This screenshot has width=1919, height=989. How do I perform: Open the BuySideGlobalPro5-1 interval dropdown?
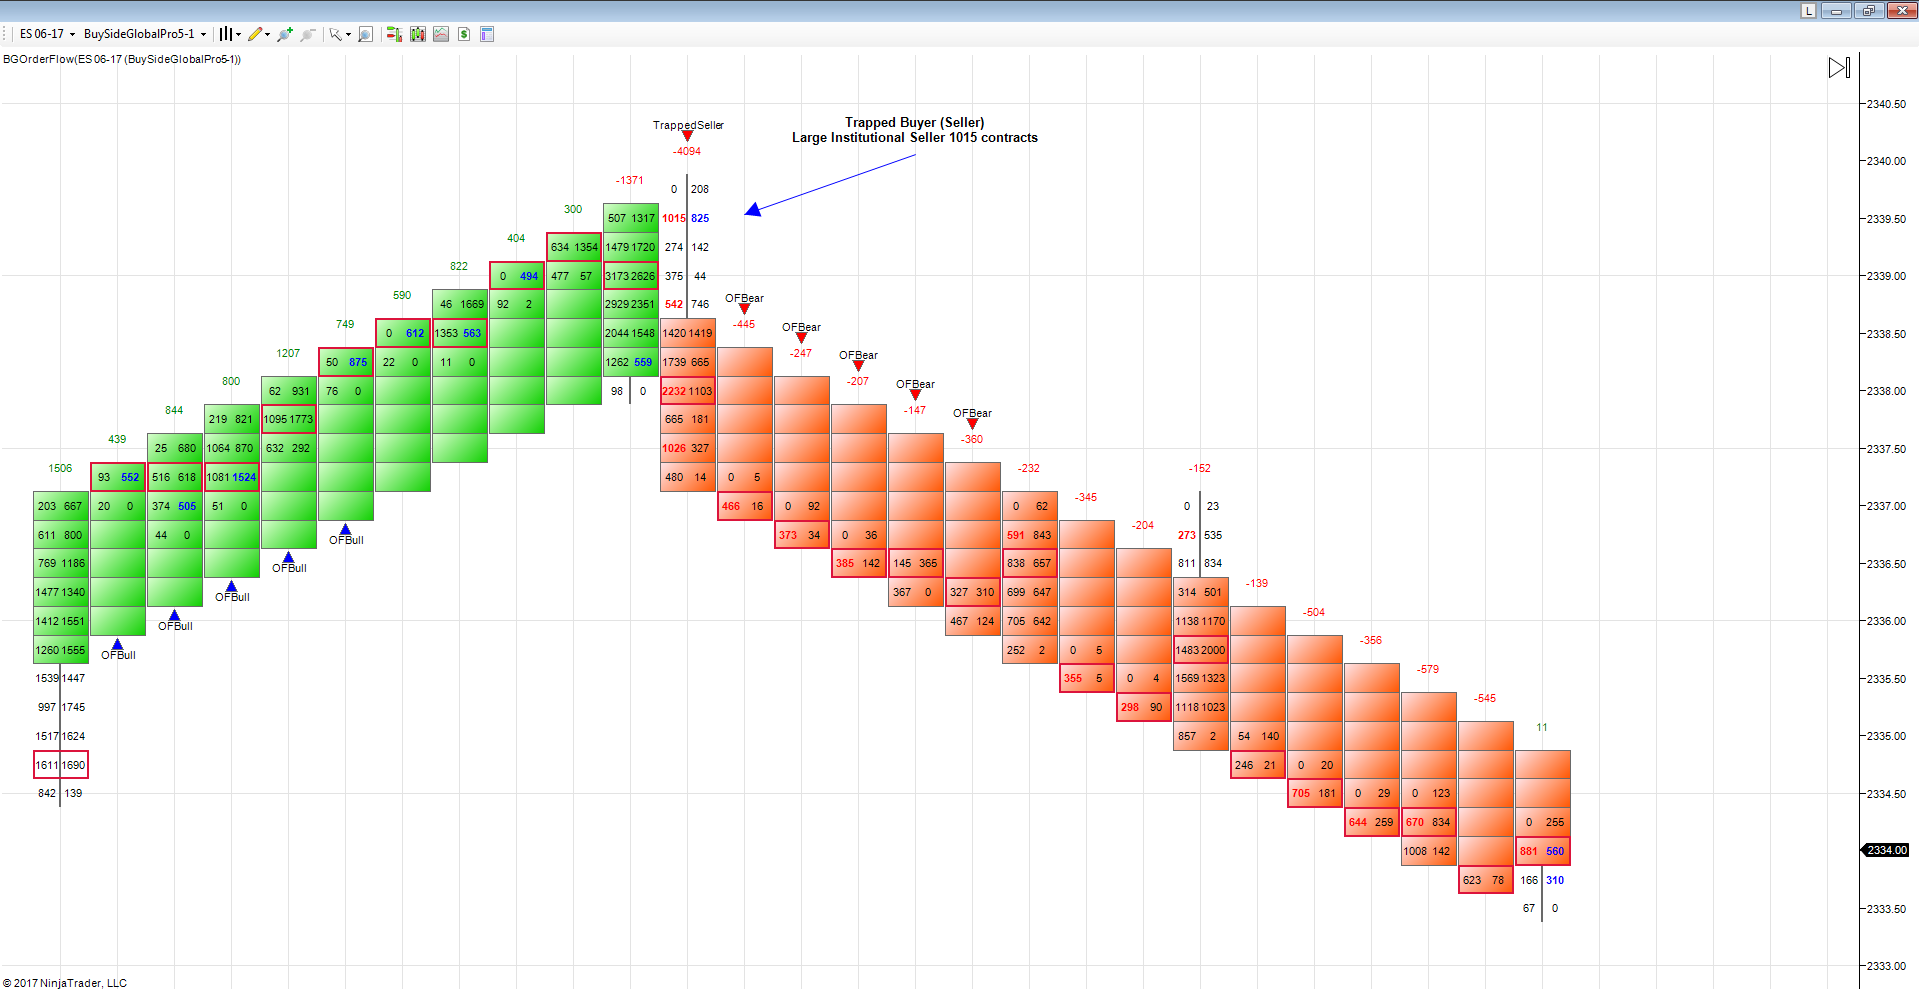pyautogui.click(x=145, y=34)
